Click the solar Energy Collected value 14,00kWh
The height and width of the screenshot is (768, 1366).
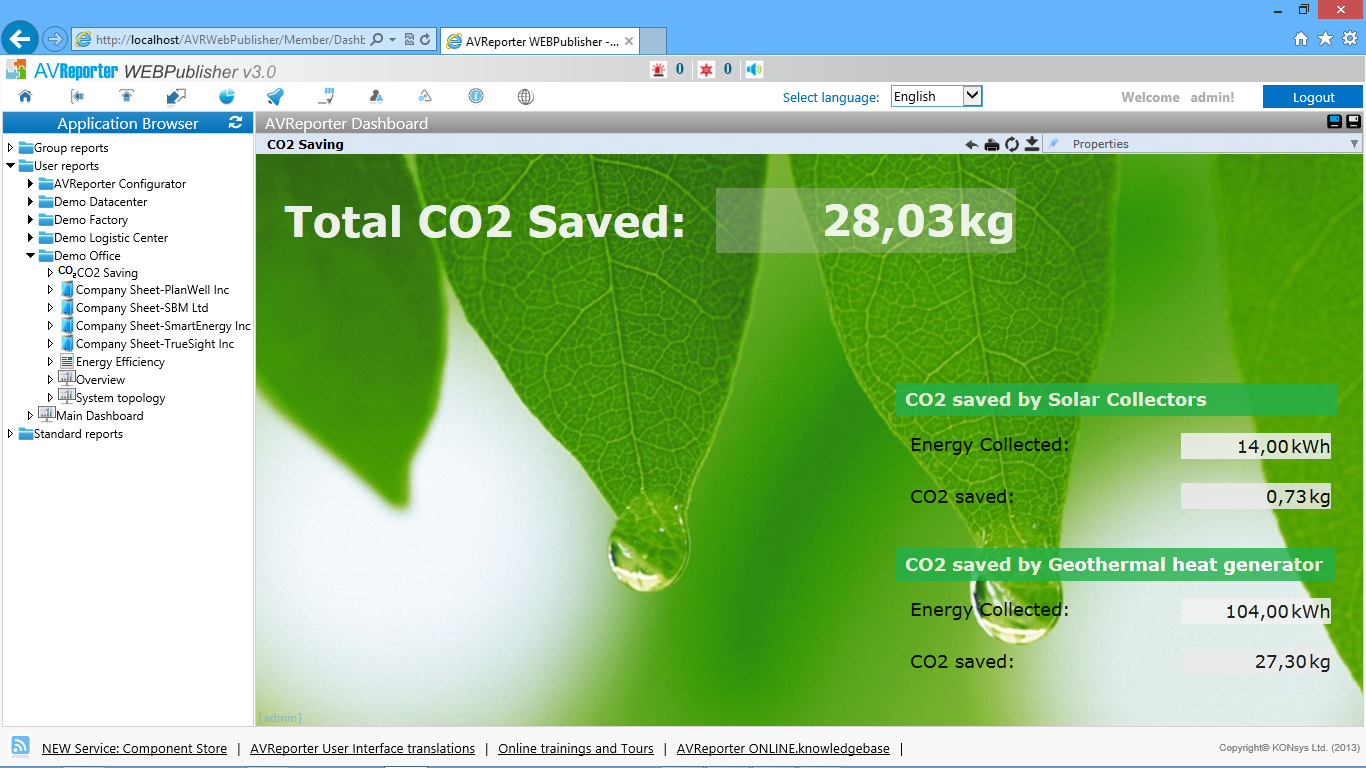click(1256, 446)
